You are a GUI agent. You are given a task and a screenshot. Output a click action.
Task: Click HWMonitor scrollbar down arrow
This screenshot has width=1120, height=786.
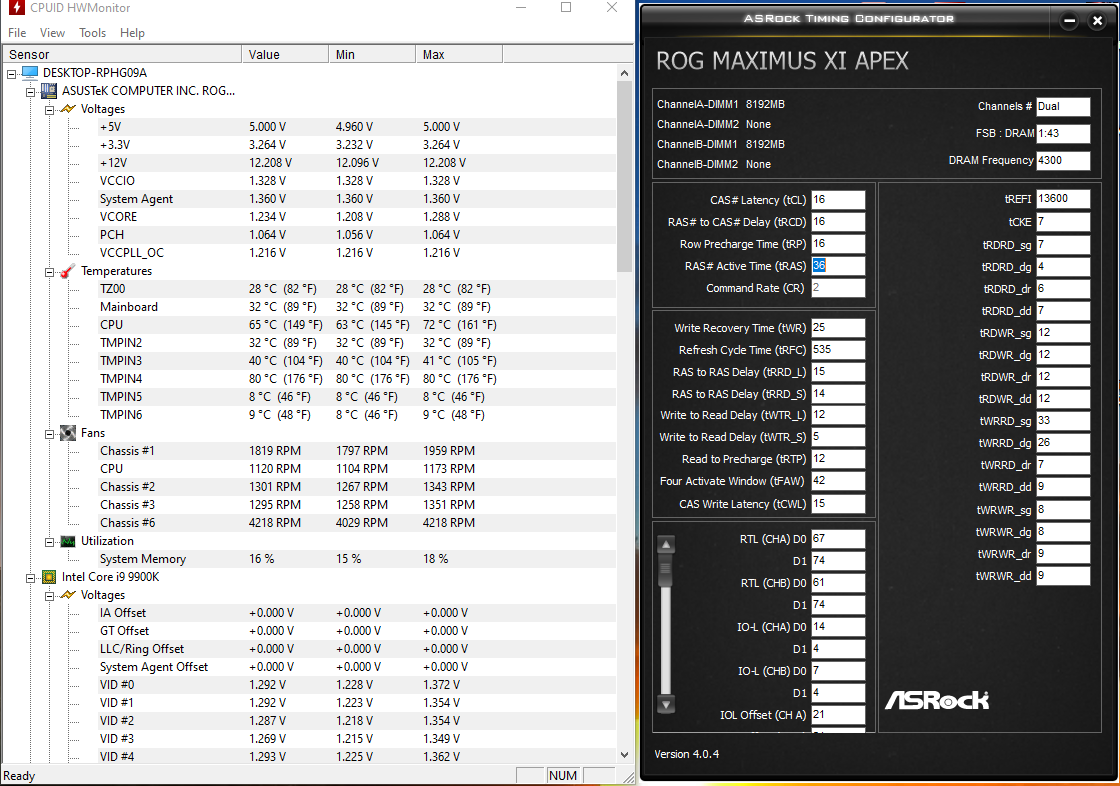(x=624, y=755)
